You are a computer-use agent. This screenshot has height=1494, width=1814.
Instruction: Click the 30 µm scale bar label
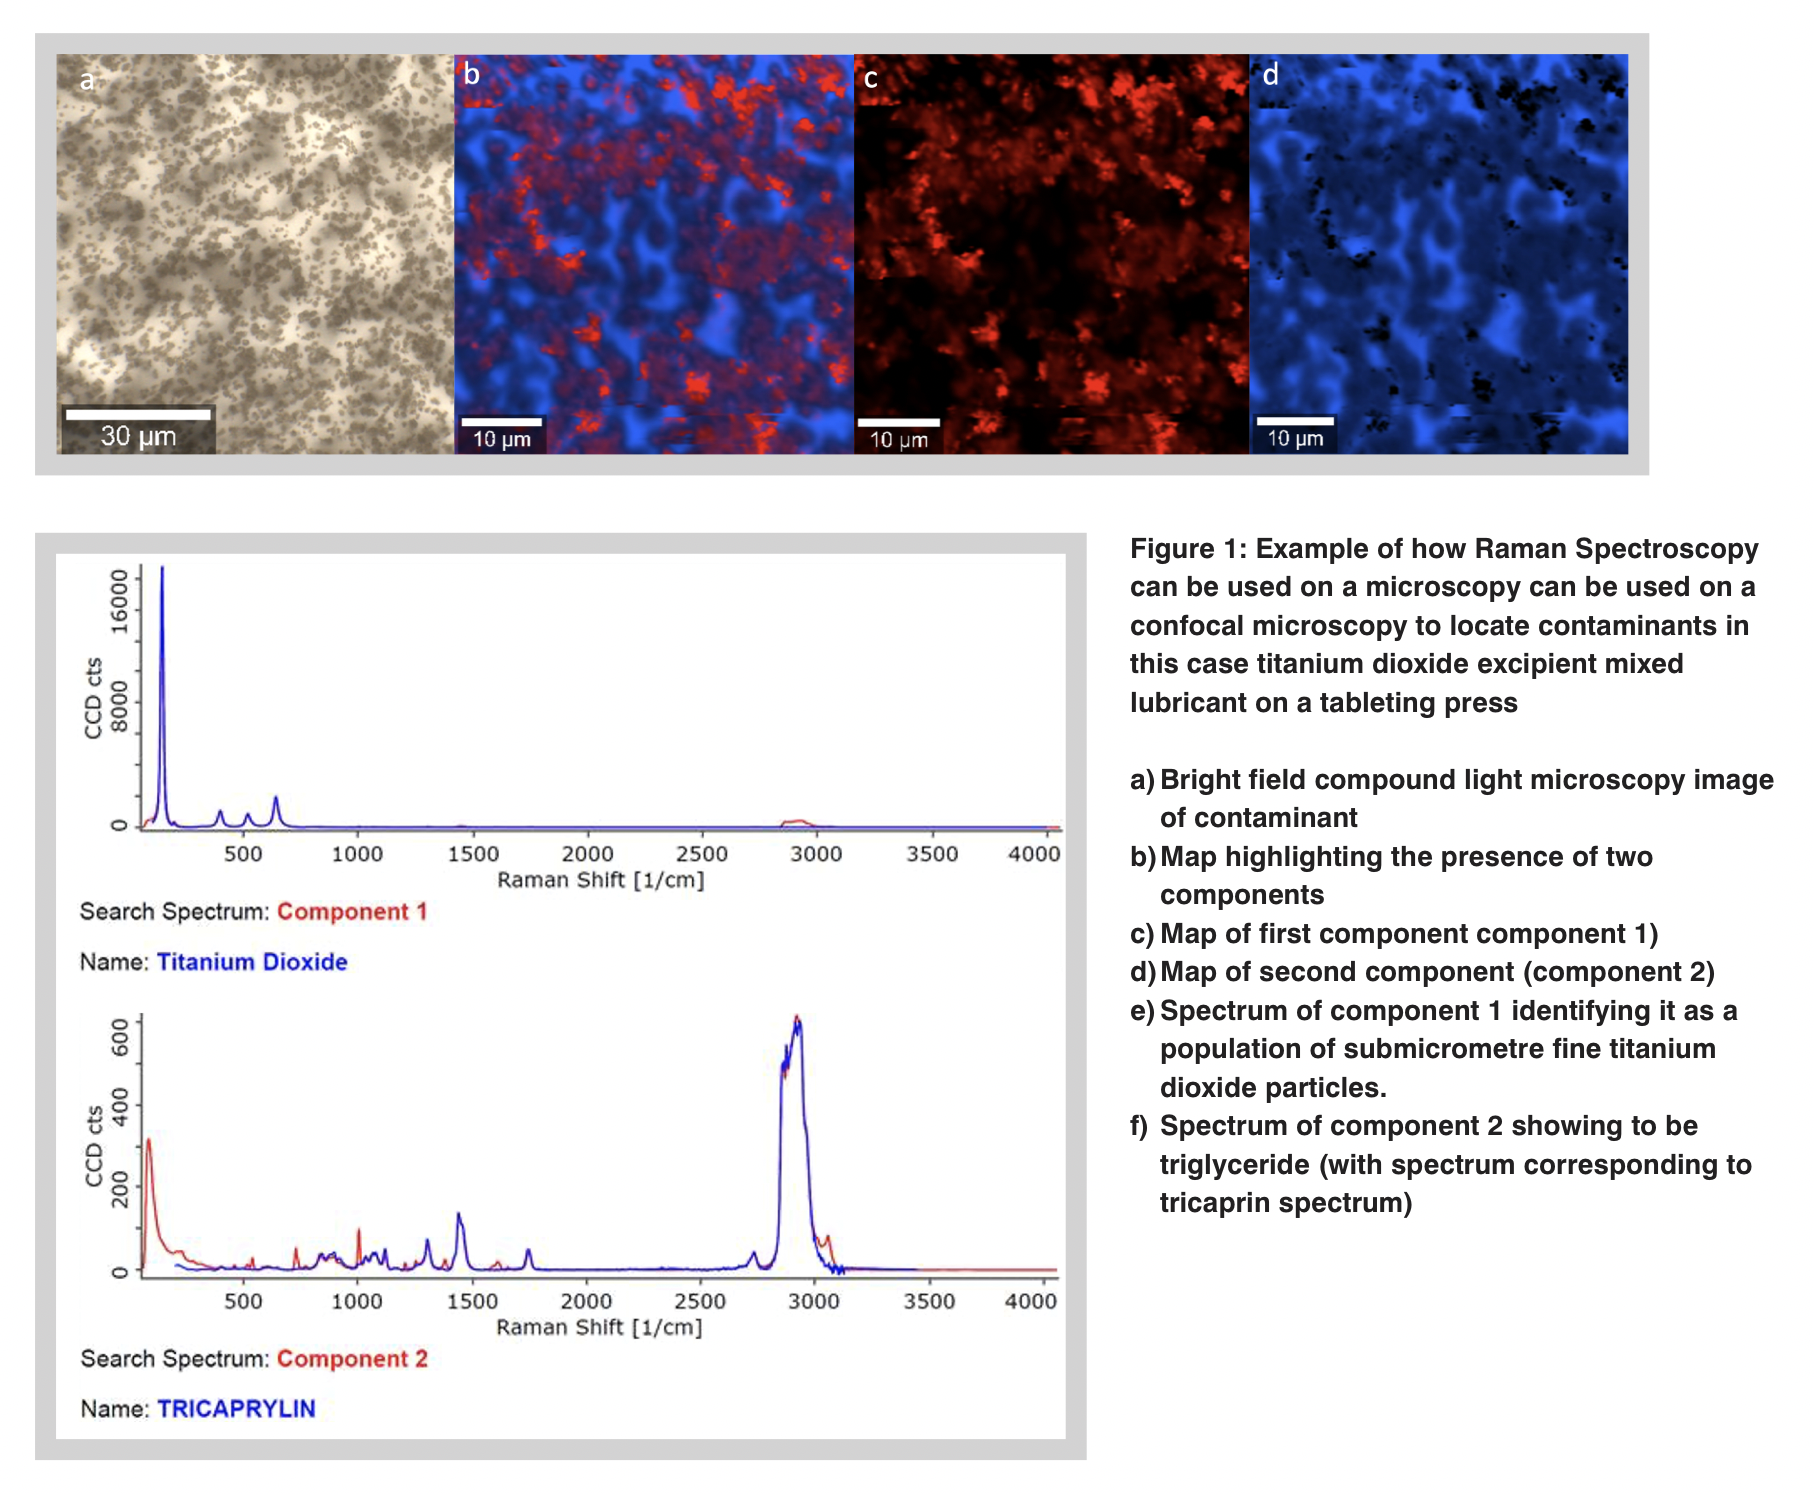tap(138, 436)
